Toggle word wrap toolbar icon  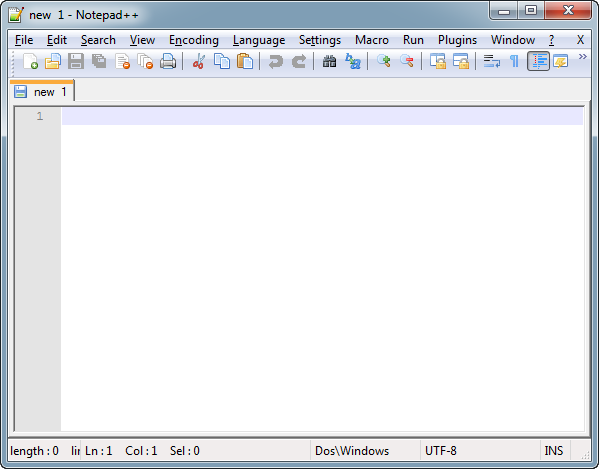point(492,61)
